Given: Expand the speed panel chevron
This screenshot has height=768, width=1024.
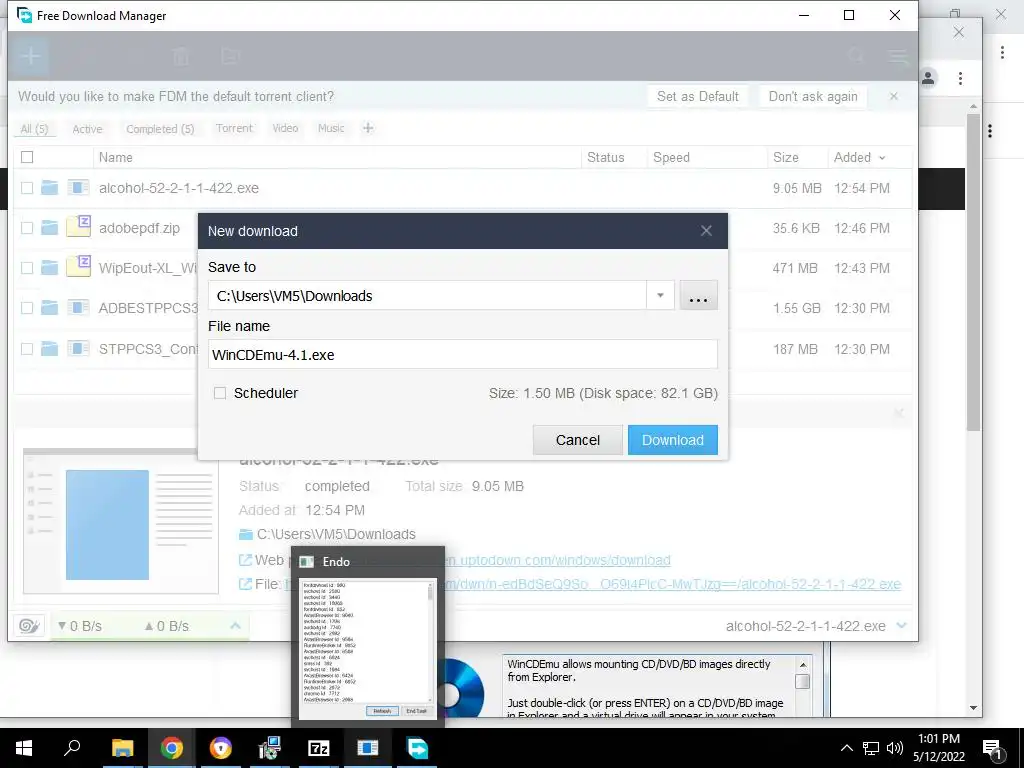Looking at the screenshot, I should pos(235,626).
